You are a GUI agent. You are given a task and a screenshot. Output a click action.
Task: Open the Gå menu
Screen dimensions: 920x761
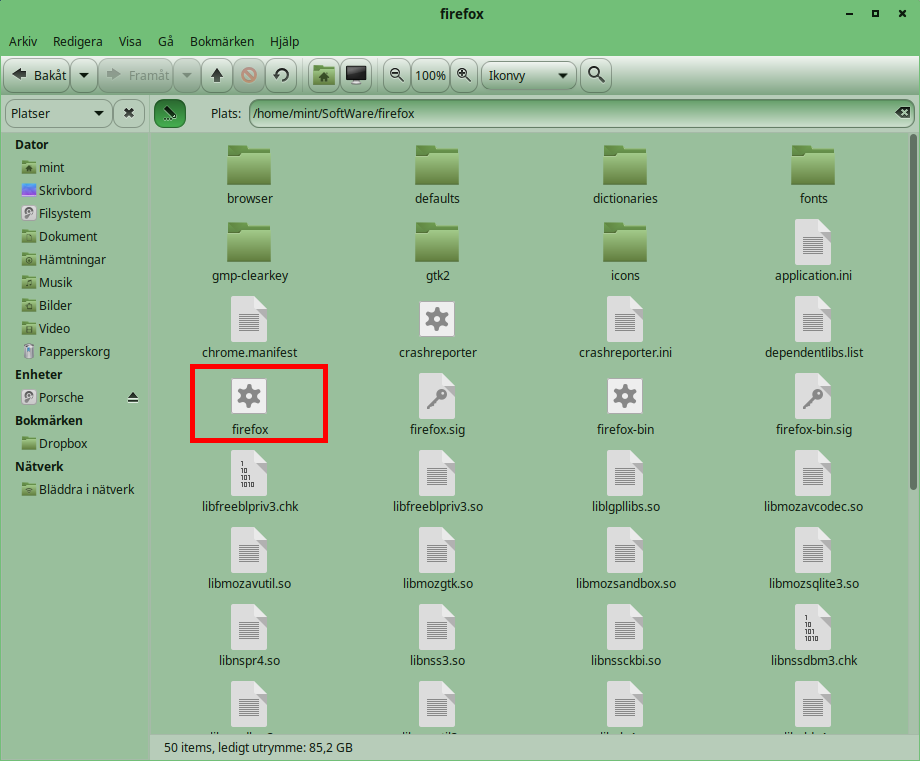coord(165,42)
